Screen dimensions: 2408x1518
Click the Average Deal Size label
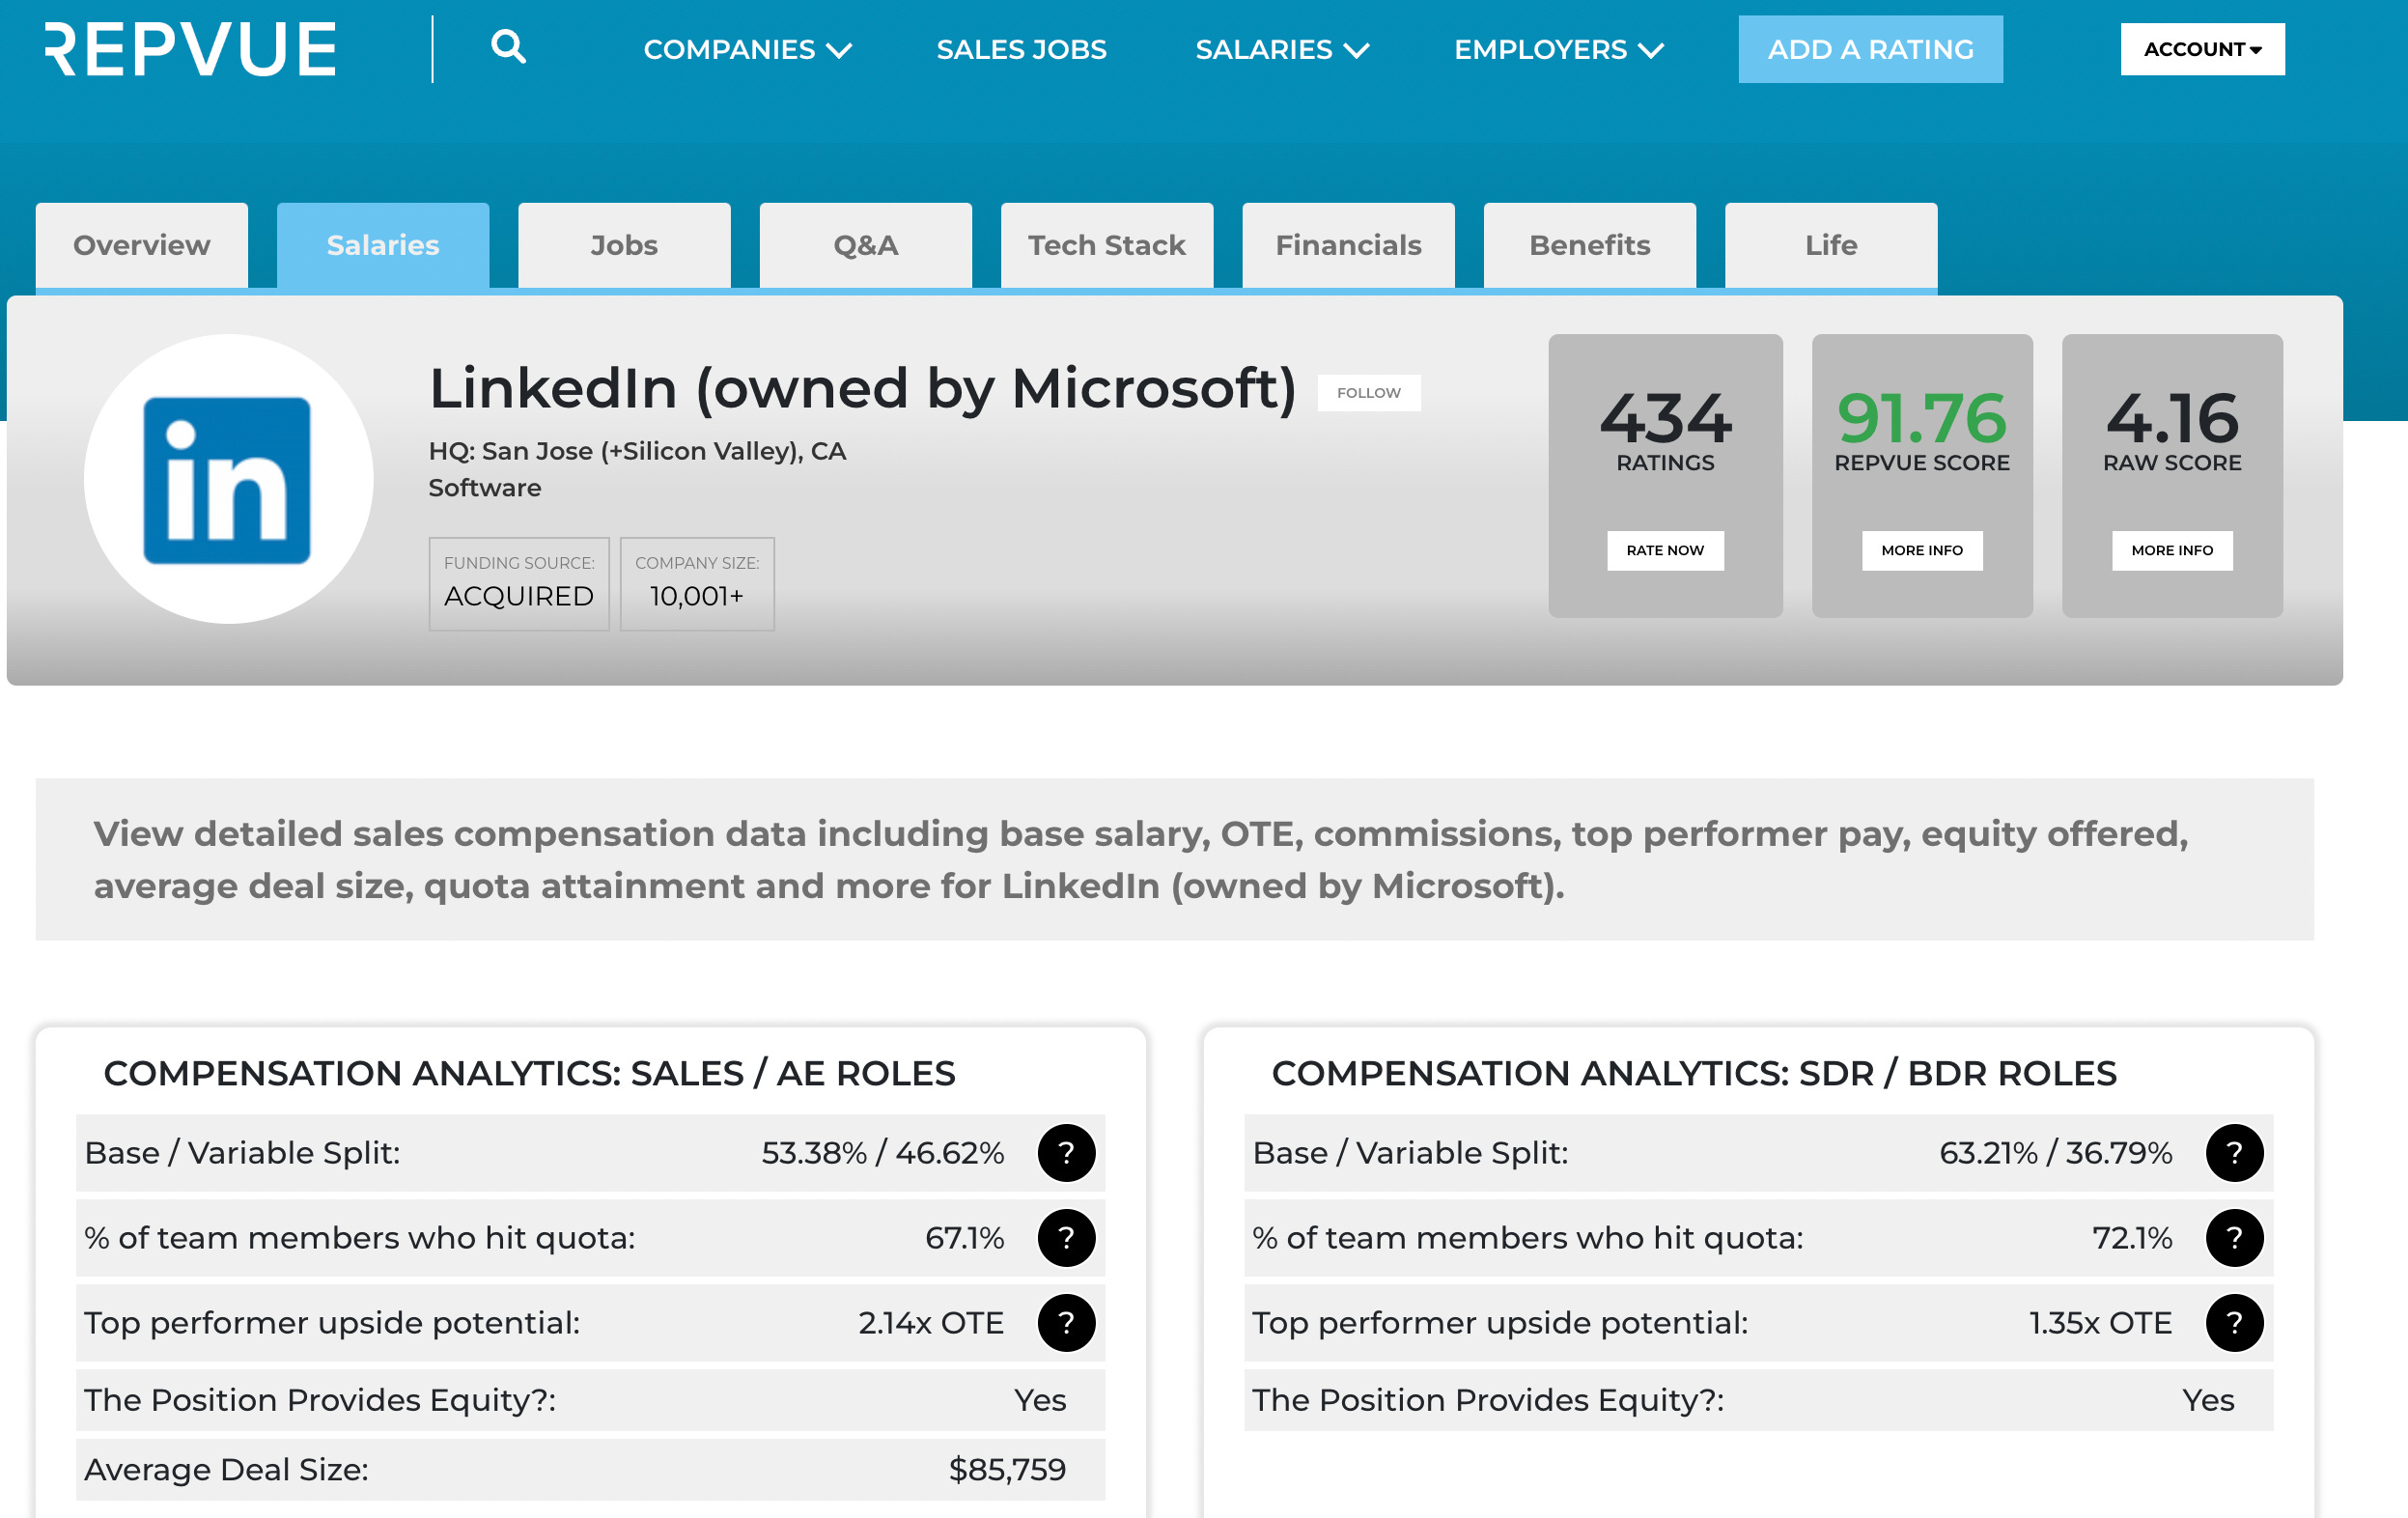pyautogui.click(x=226, y=1470)
